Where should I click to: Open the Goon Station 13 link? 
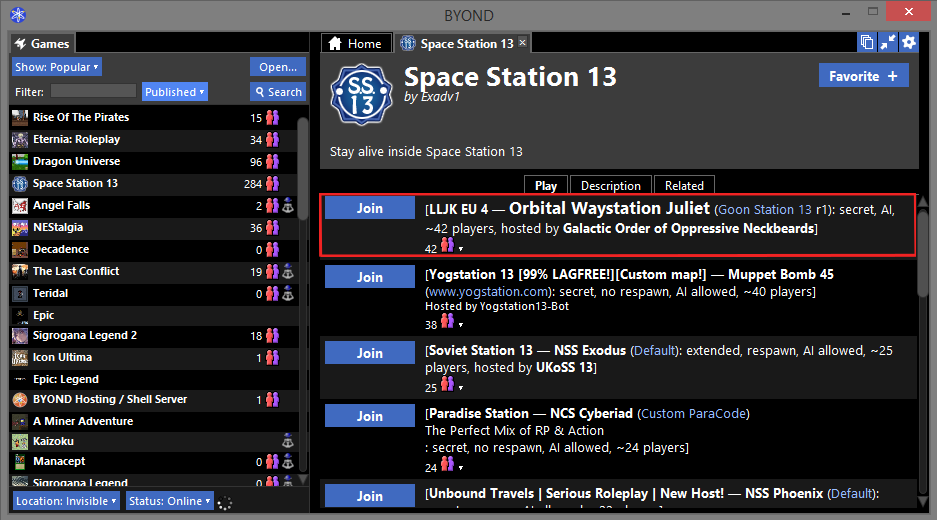765,210
